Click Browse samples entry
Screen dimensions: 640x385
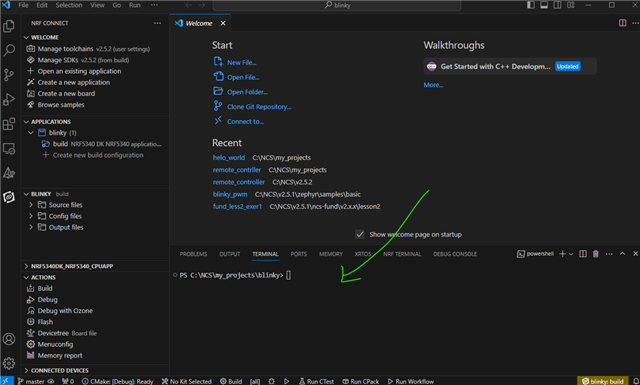click(x=61, y=105)
